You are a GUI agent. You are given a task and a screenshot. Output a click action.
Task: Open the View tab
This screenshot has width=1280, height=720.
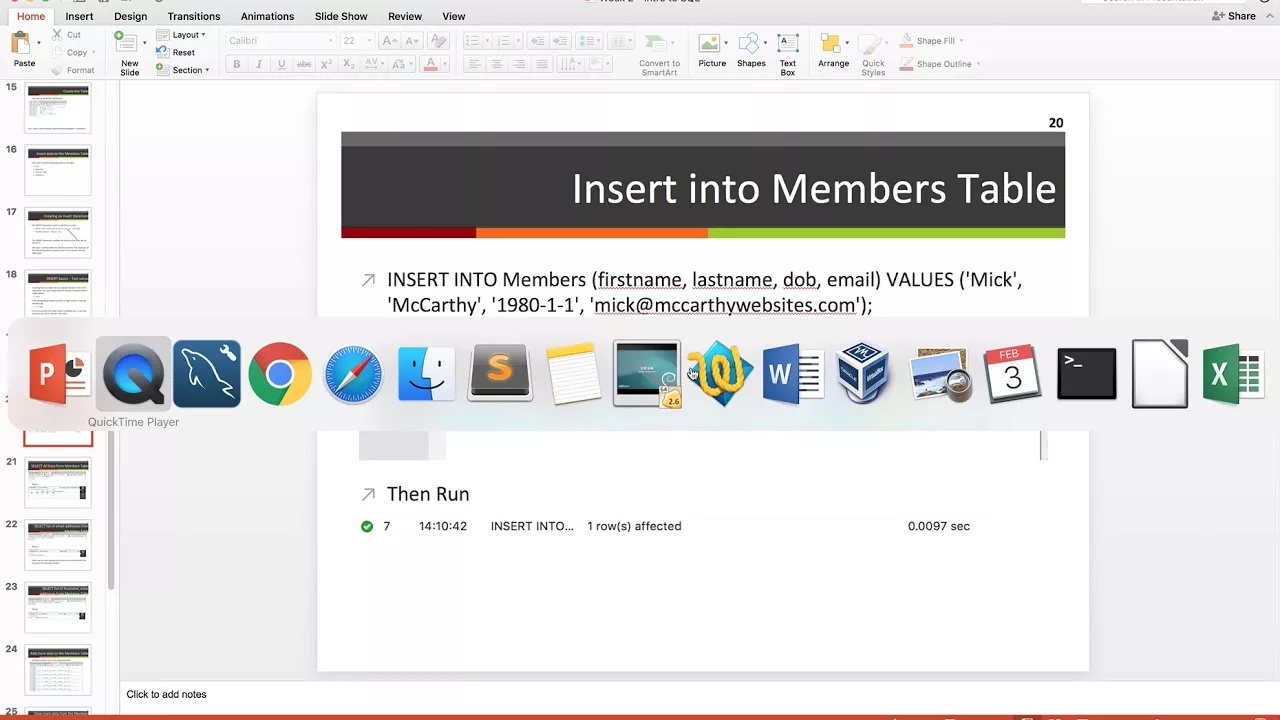point(453,16)
